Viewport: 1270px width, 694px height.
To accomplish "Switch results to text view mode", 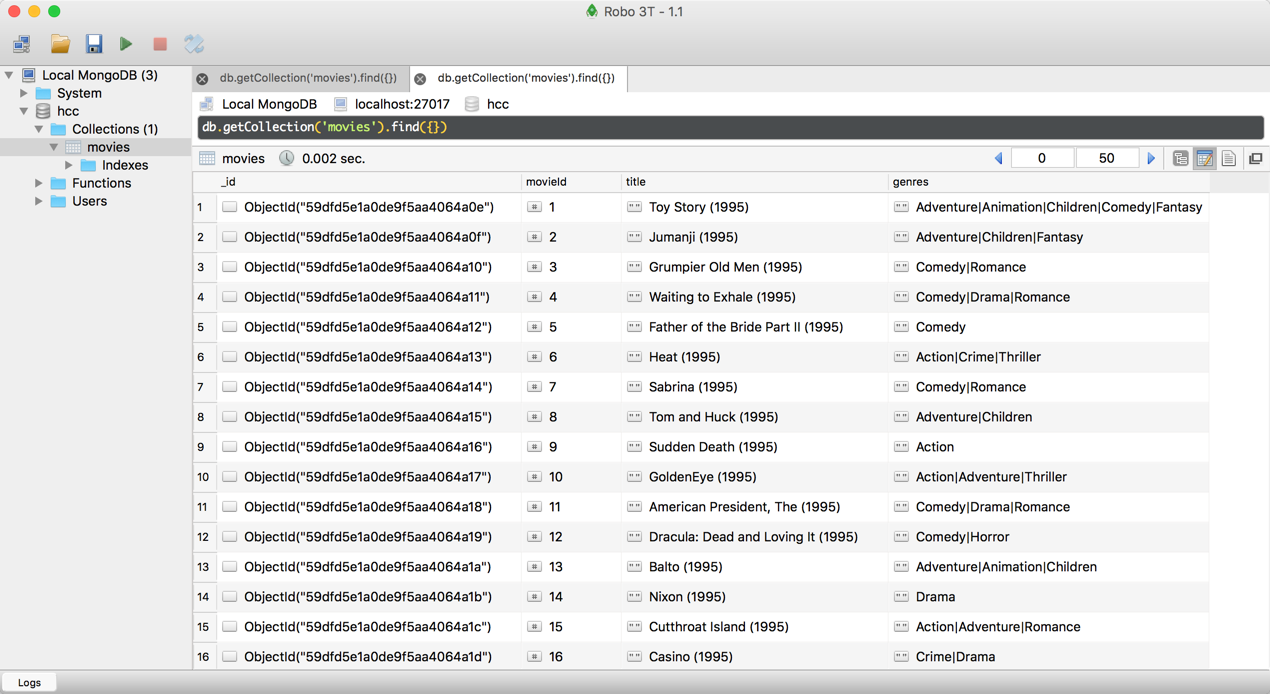I will [1229, 159].
